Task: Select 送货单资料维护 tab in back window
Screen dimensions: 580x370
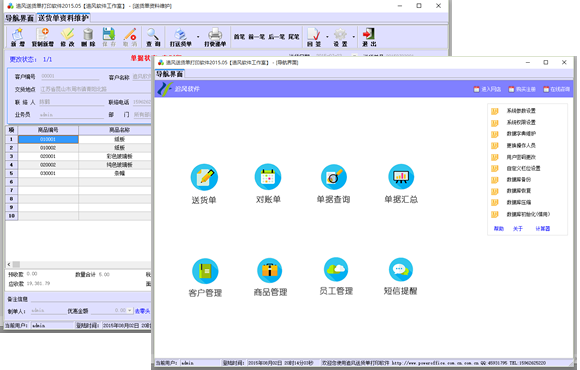Action: tap(63, 18)
